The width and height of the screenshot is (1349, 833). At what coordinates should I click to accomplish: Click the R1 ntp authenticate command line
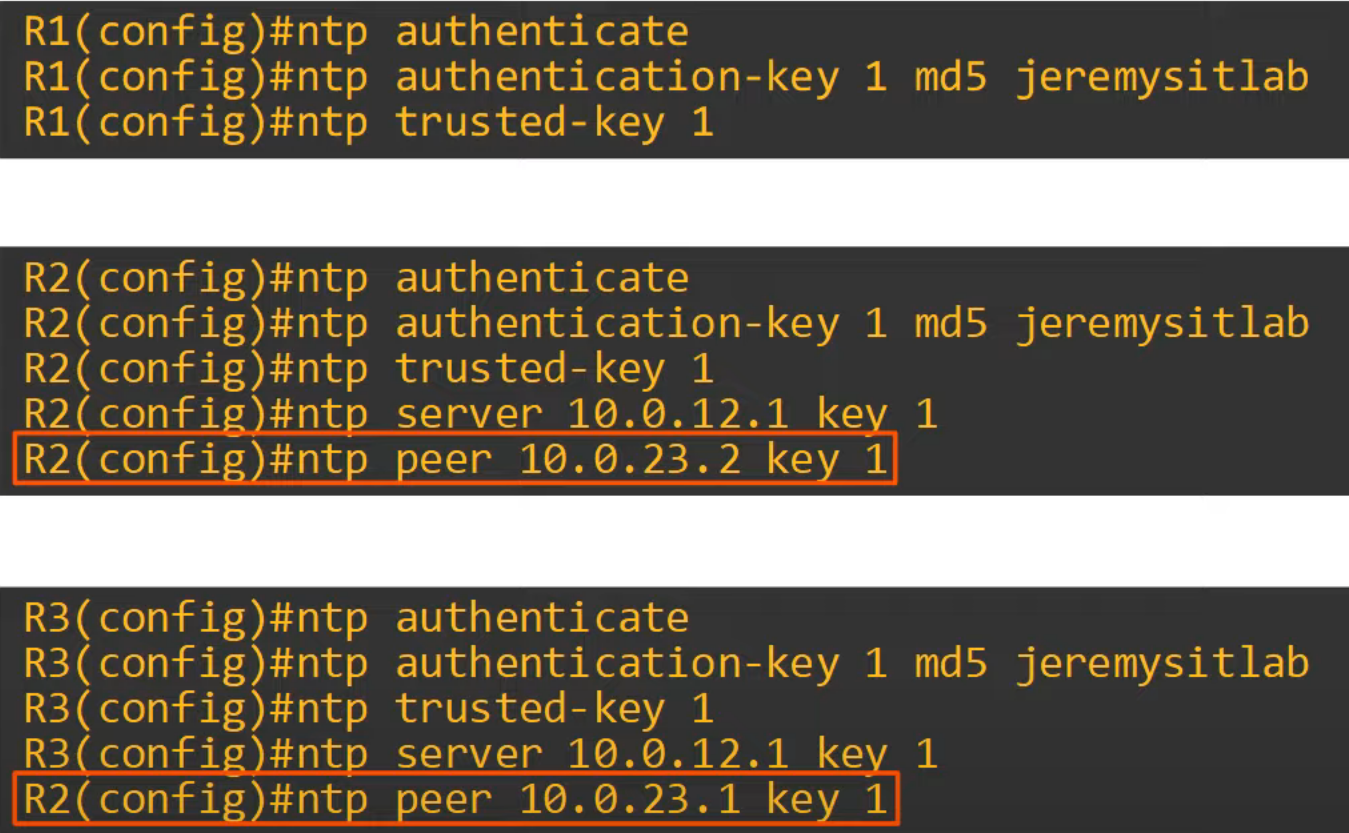point(356,32)
